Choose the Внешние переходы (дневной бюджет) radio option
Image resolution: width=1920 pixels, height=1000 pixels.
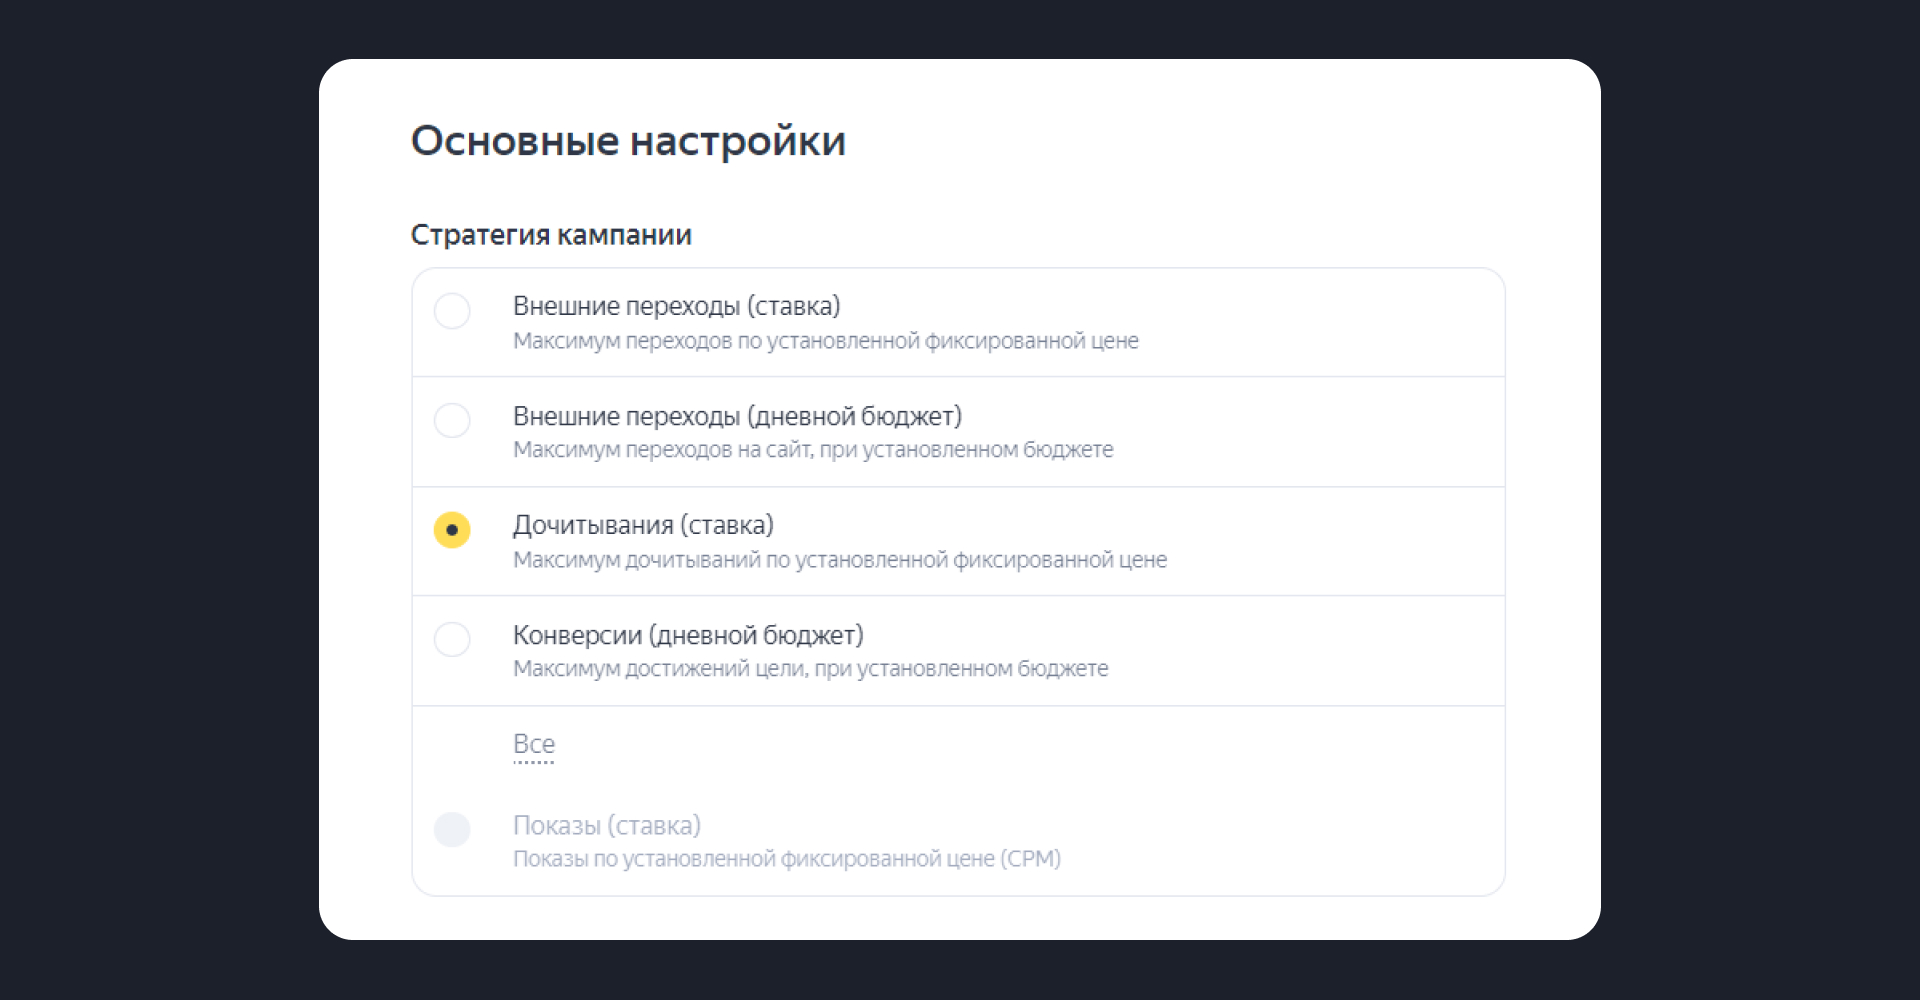point(452,420)
